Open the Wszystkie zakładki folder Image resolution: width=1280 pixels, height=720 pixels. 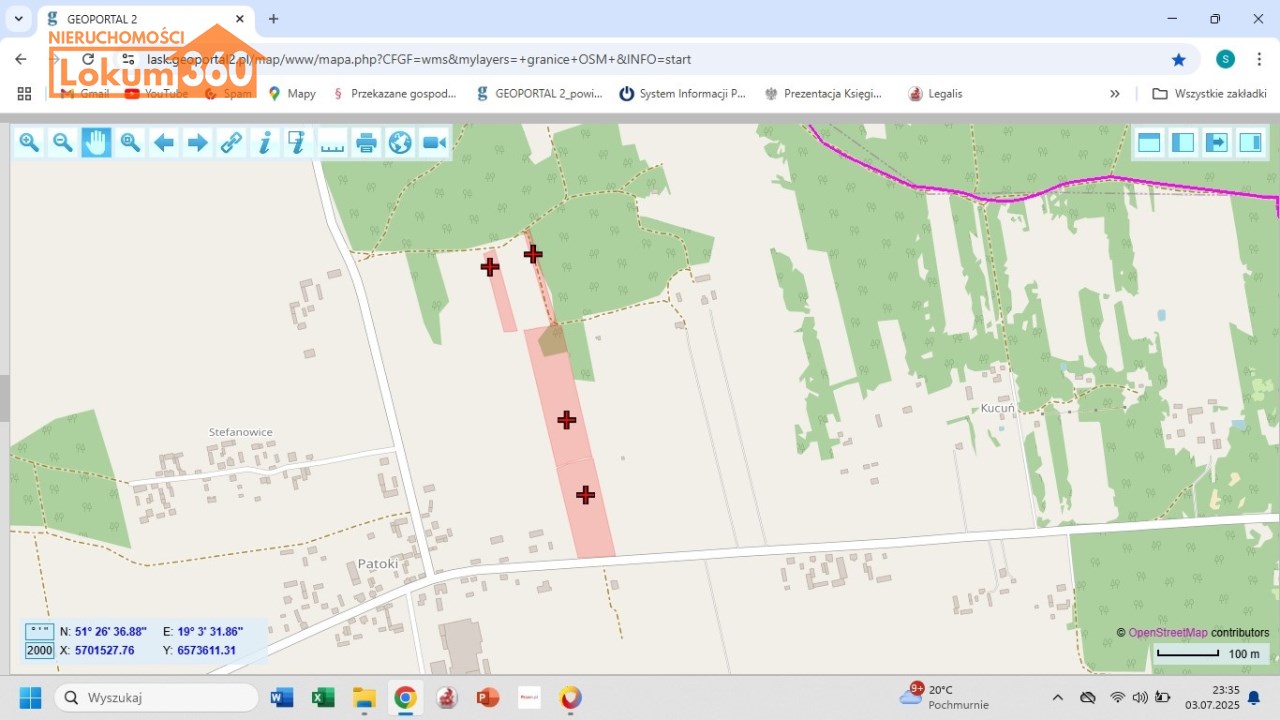[1210, 93]
